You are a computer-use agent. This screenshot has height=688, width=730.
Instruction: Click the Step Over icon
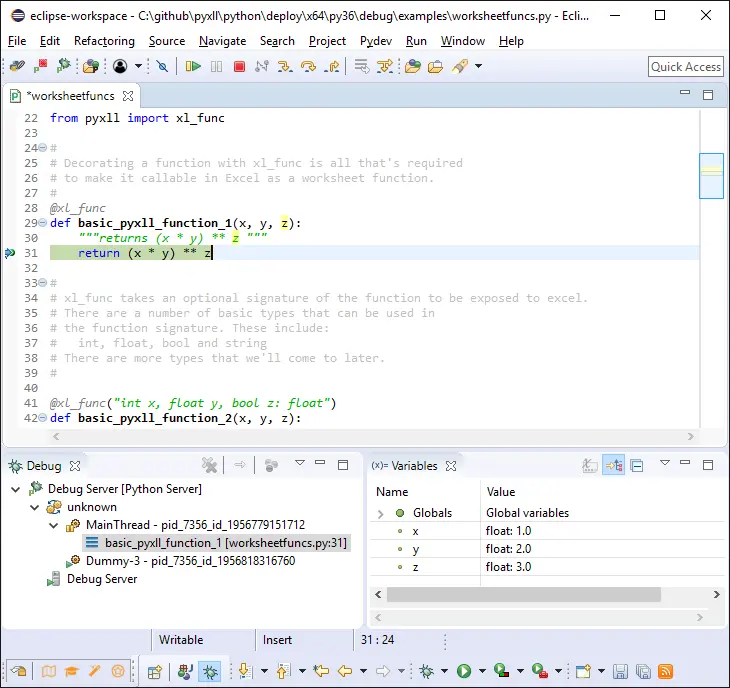pos(308,67)
